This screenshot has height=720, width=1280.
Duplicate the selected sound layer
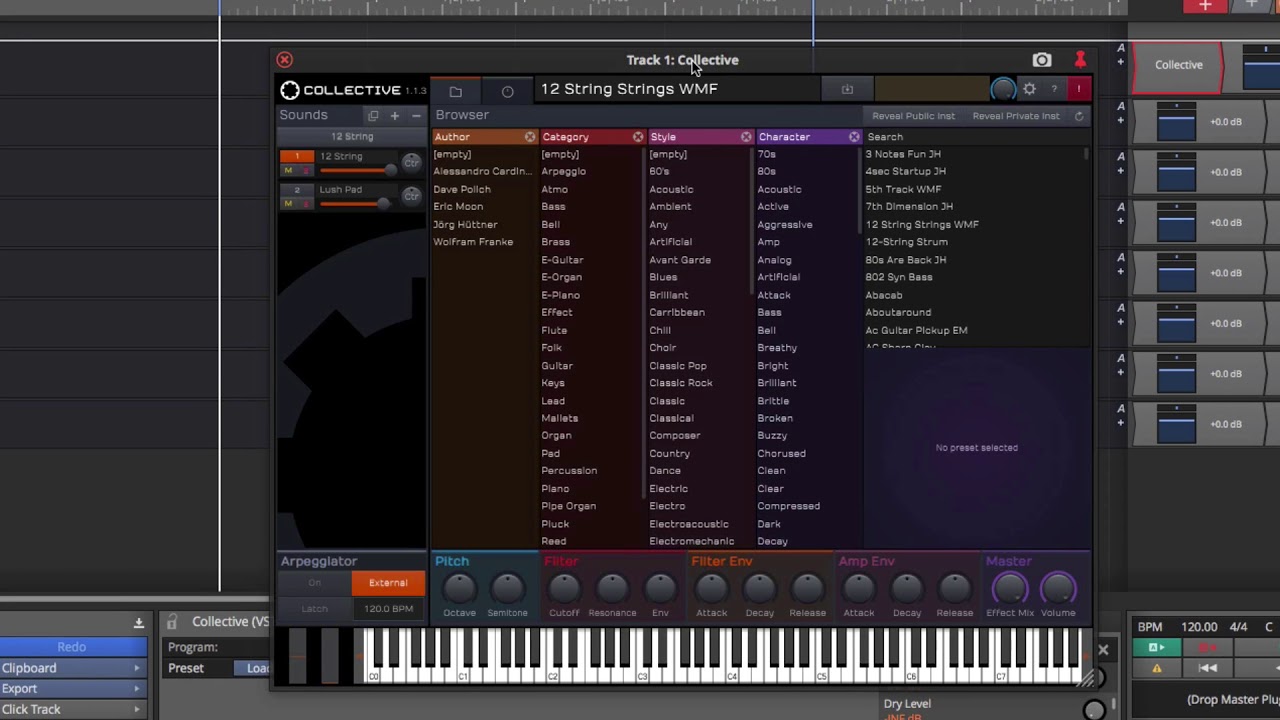[373, 116]
